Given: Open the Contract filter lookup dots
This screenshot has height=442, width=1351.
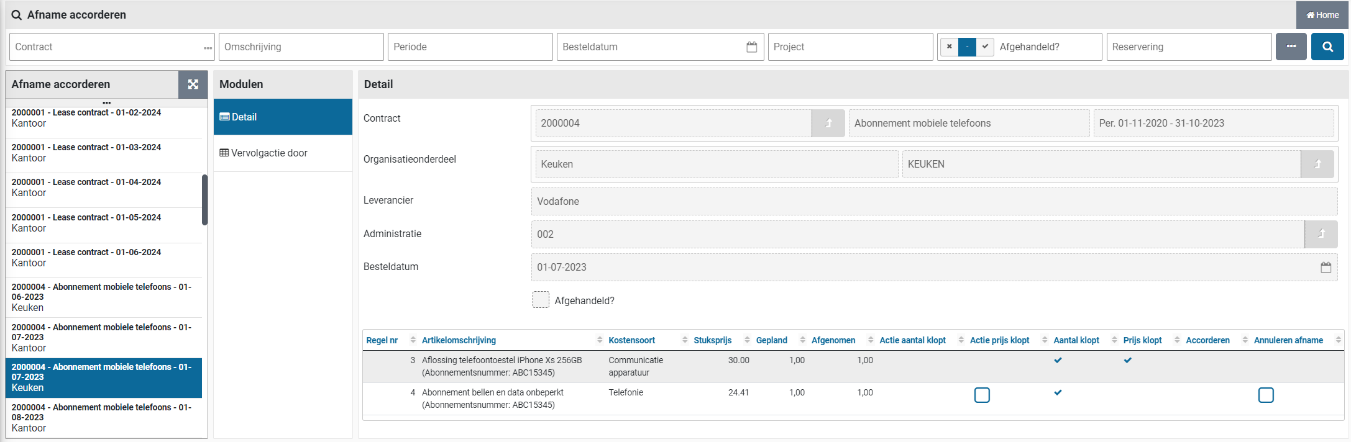Looking at the screenshot, I should [x=208, y=47].
